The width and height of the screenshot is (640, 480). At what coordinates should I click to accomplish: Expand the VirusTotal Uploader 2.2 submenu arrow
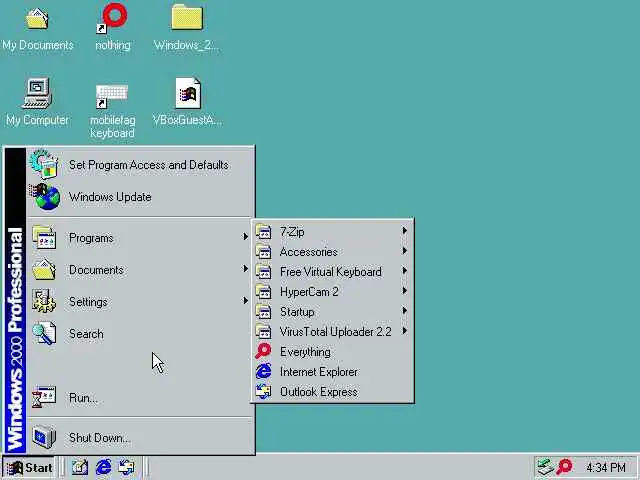(x=404, y=331)
